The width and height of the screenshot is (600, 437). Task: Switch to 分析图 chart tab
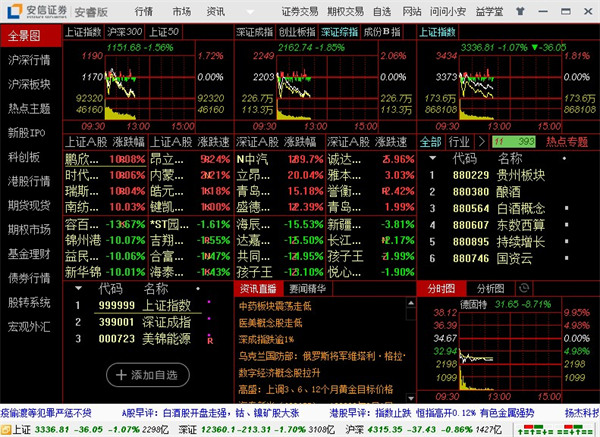[491, 289]
